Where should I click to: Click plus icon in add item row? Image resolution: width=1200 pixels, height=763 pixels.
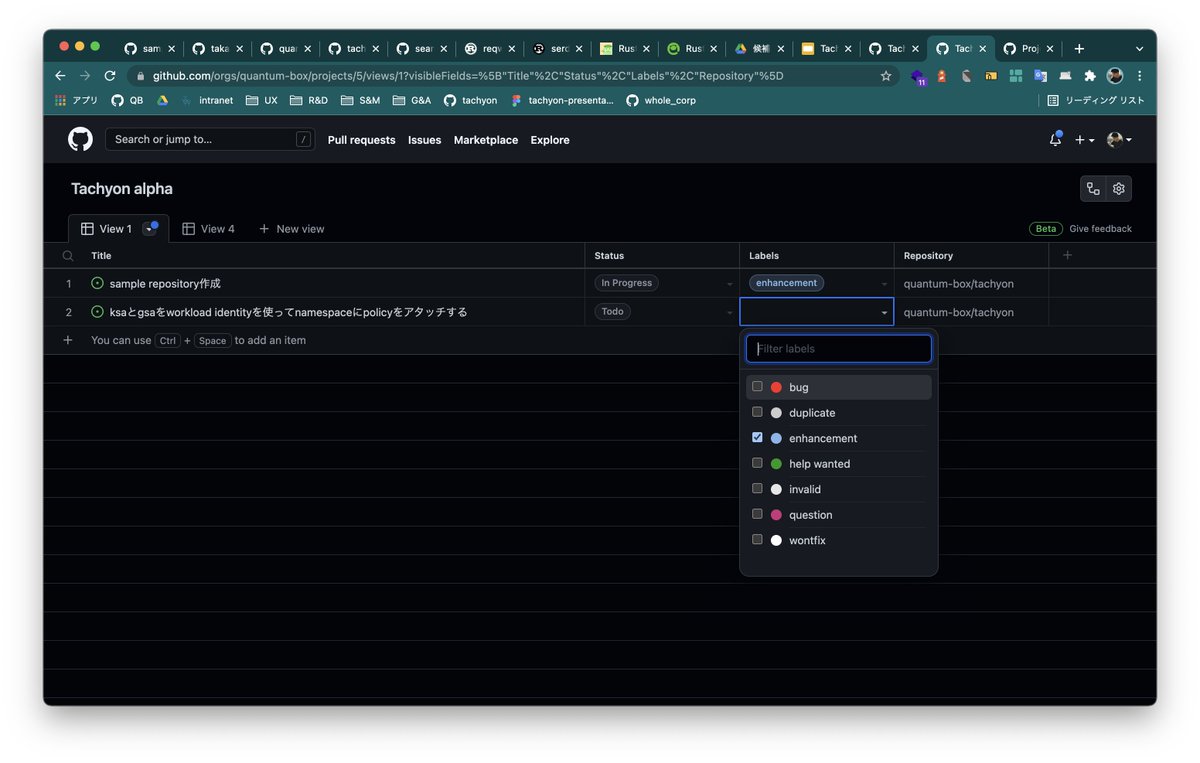(68, 340)
